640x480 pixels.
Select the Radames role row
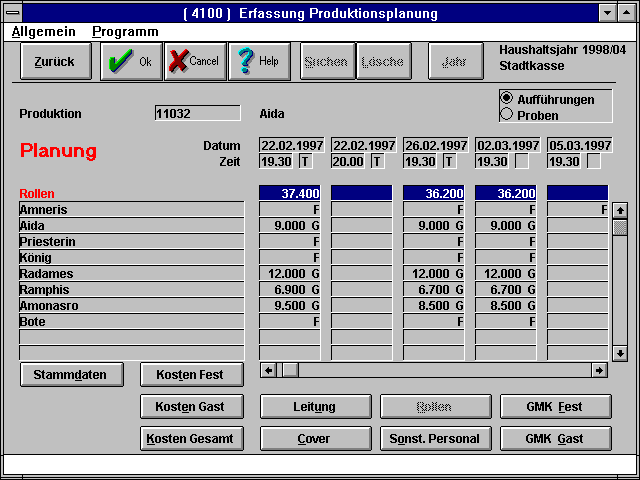[130, 274]
